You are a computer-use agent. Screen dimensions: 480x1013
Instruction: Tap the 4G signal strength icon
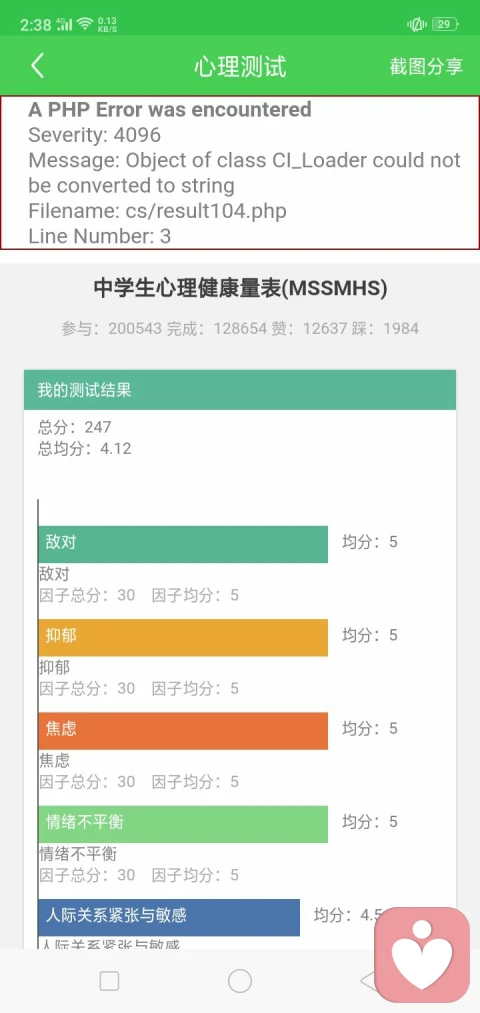64,25
